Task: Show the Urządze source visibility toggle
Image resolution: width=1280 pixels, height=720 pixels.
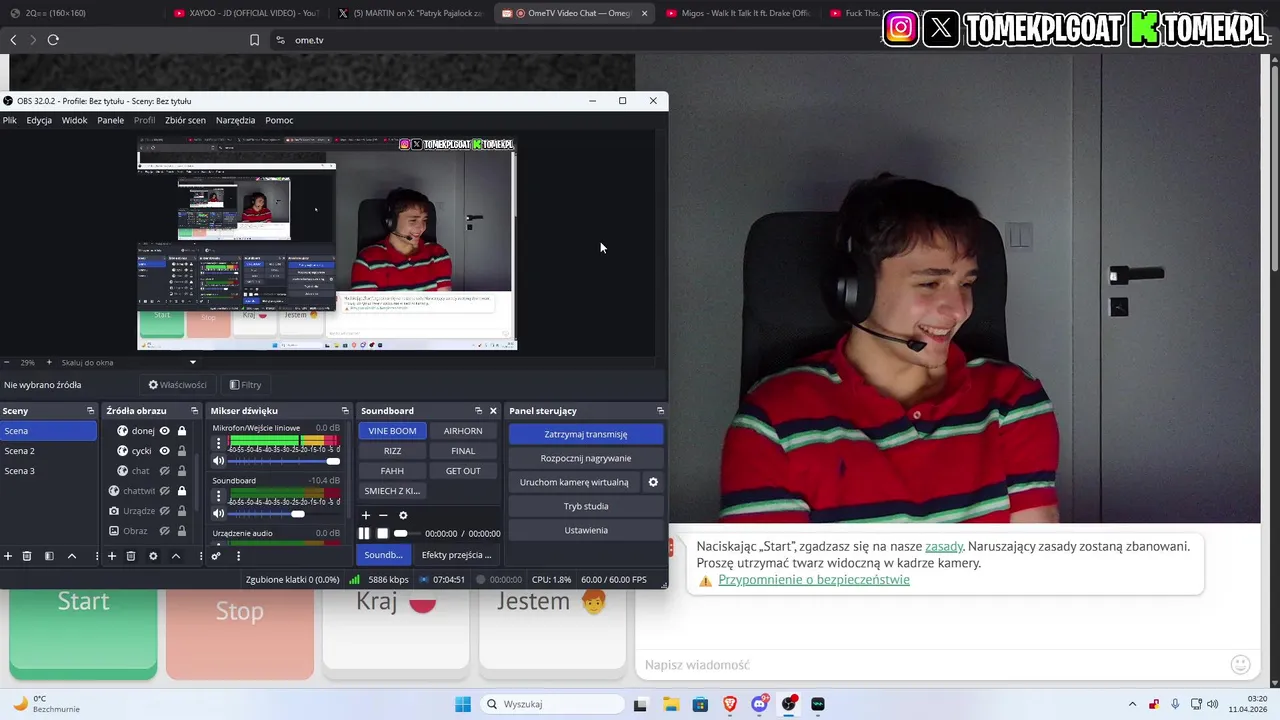Action: pyautogui.click(x=165, y=511)
